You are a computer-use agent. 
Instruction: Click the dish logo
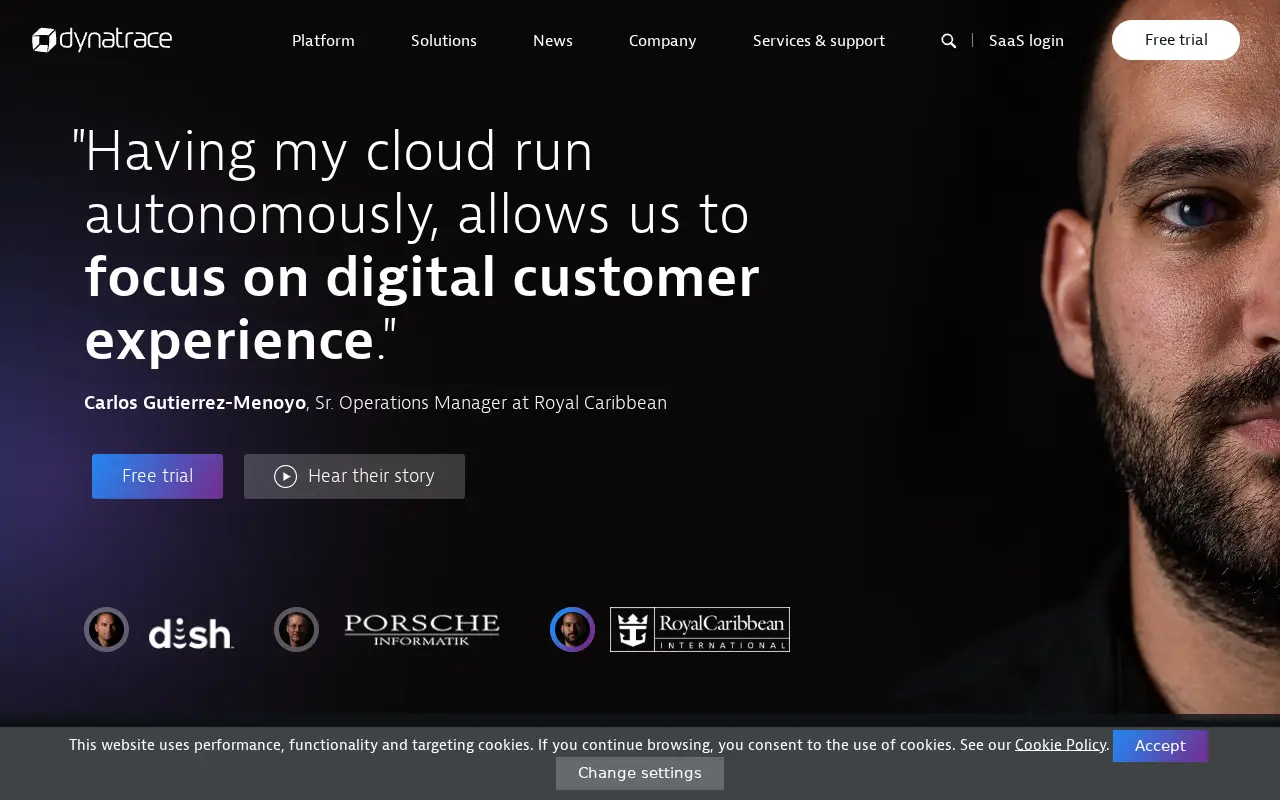tap(191, 633)
